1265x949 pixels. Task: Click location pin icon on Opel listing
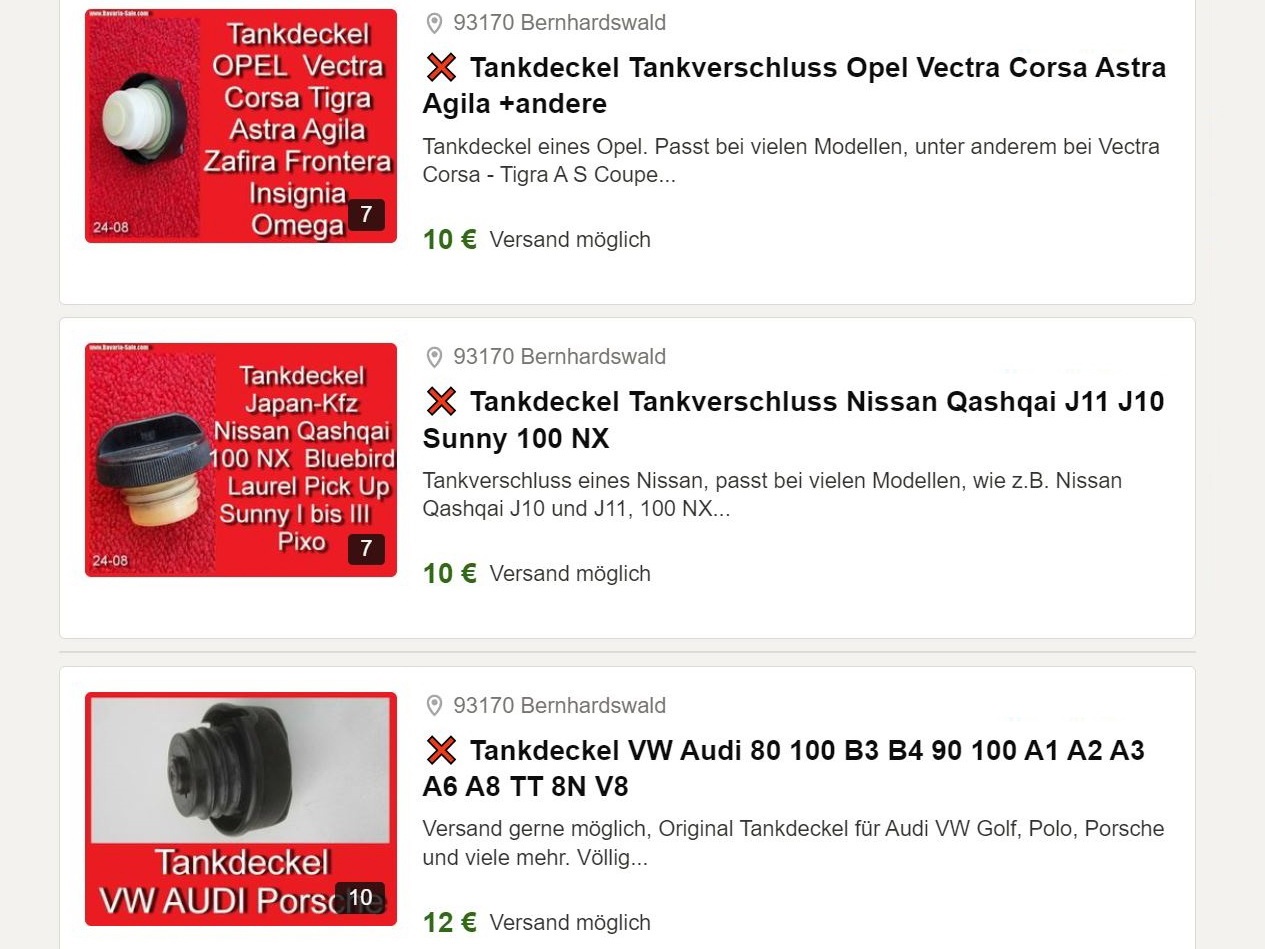pyautogui.click(x=434, y=23)
